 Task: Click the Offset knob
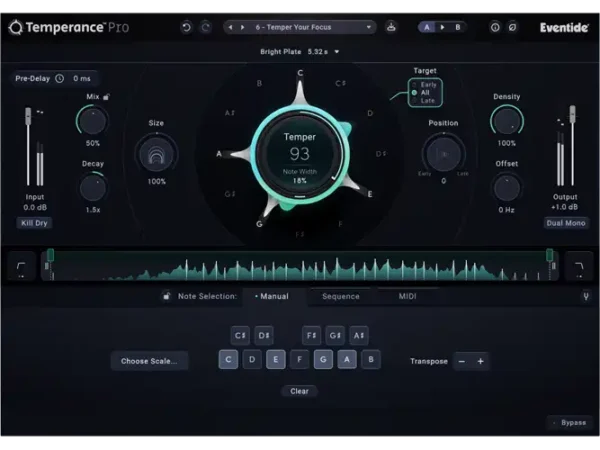(507, 188)
